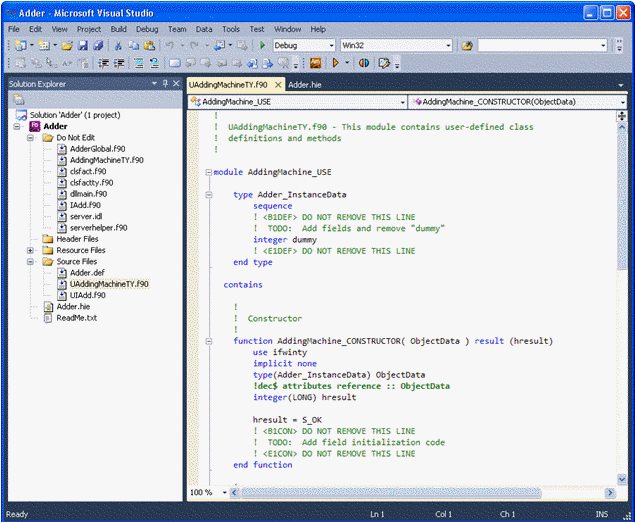Screen dimensions: 635x522
Task: Open the AddingMachine_CONSTRUCTOR member dropdown
Action: pos(622,102)
